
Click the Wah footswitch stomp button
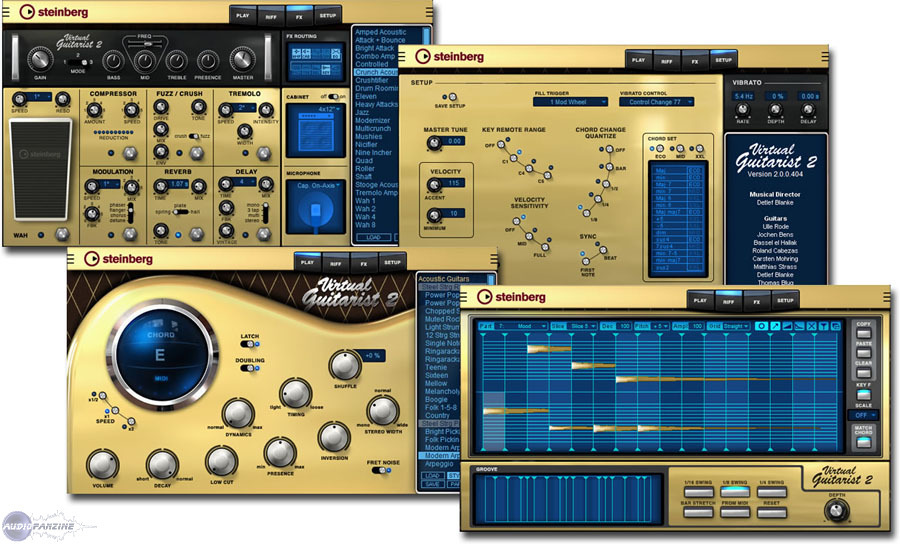[62, 234]
